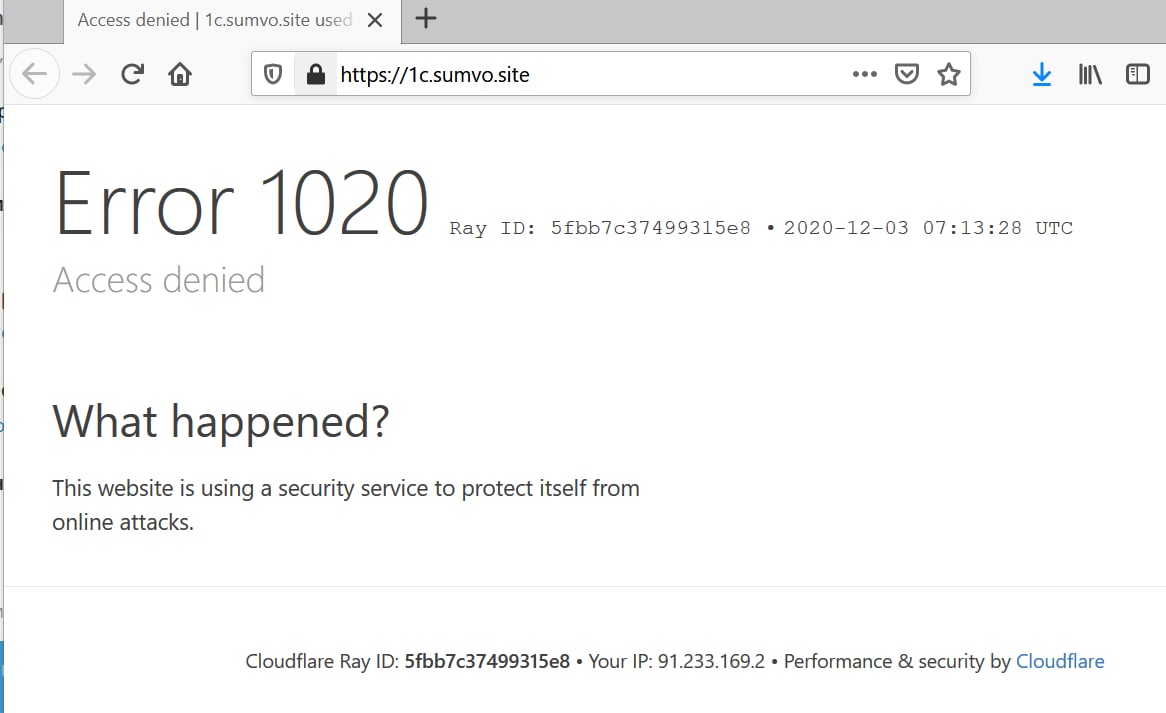This screenshot has height=713, width=1166.
Task: Follow the Cloudflare link in the footer
Action: (x=1060, y=661)
